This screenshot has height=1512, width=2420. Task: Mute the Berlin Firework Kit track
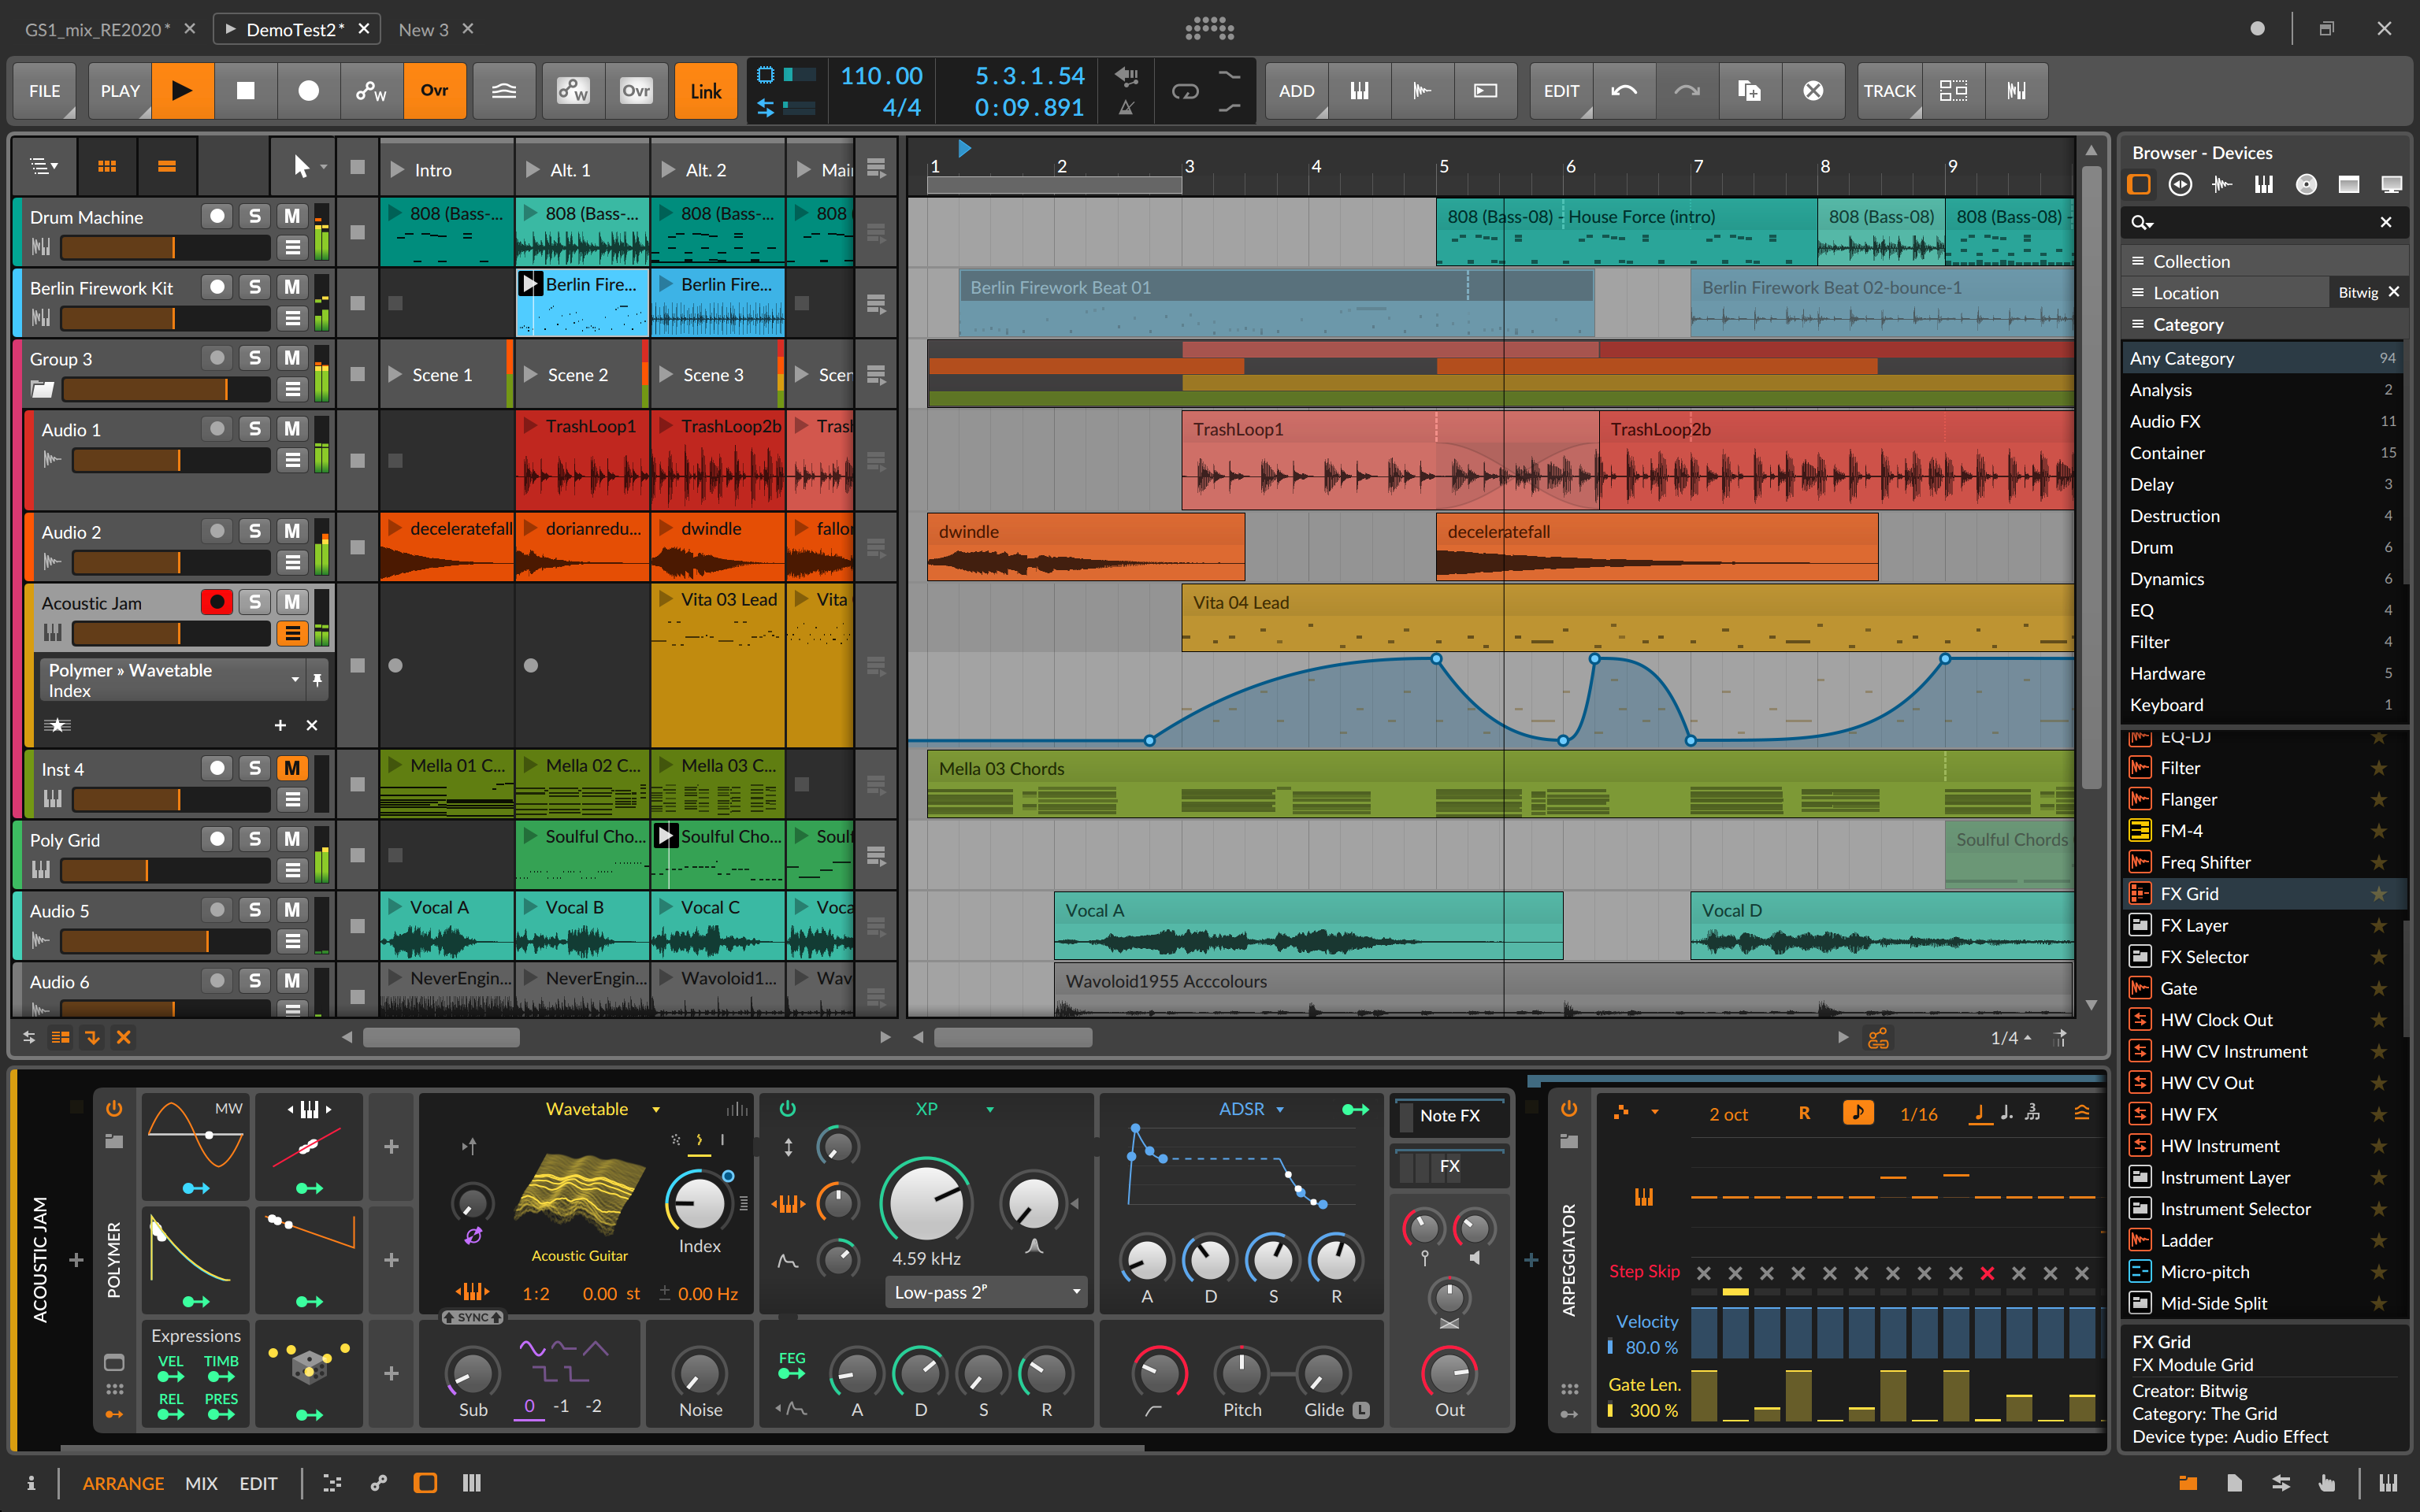click(292, 287)
